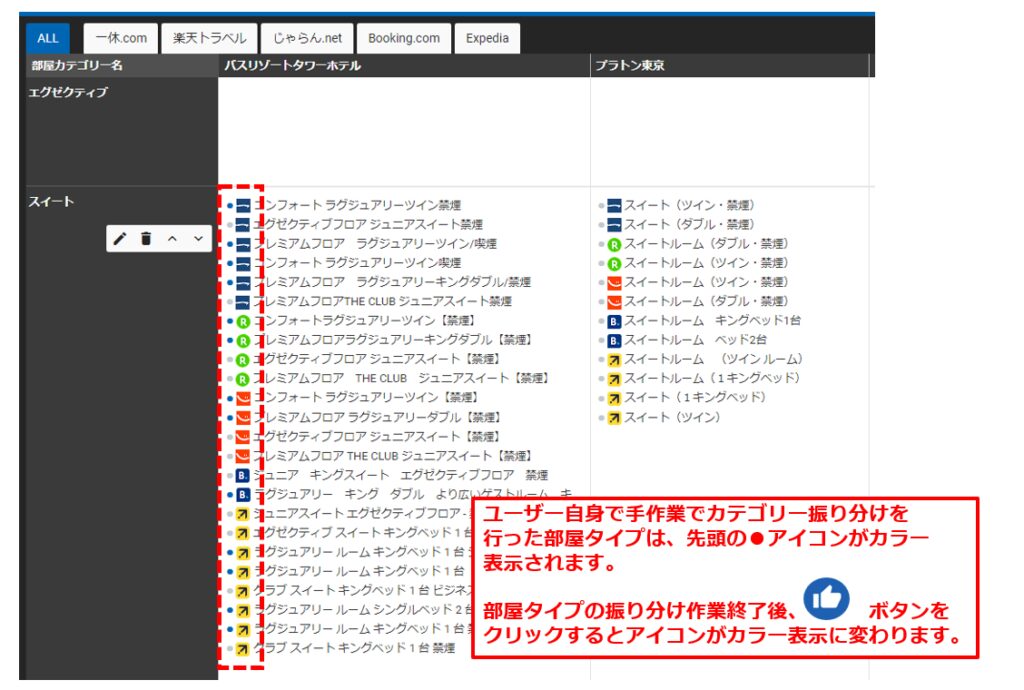1024x690 pixels.
Task: Select the スイート category name in the left column
Action: tap(52, 202)
